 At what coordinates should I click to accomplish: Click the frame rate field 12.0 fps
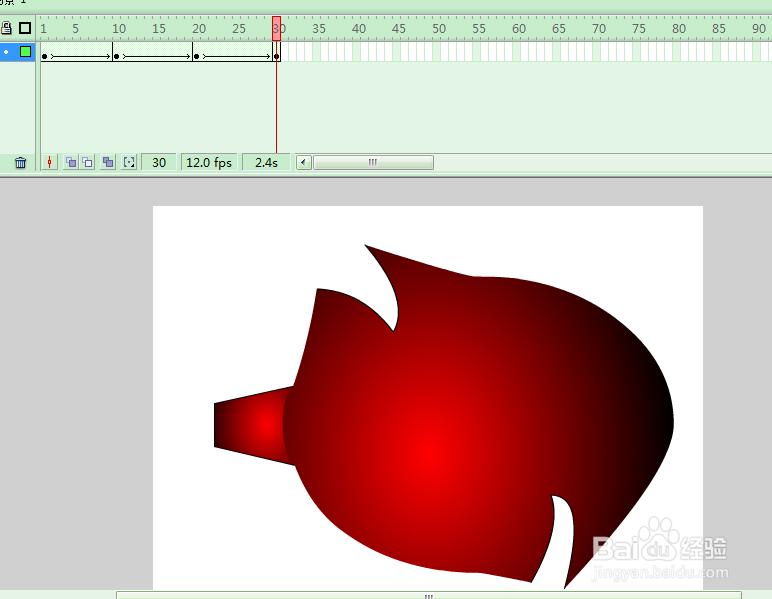209,162
